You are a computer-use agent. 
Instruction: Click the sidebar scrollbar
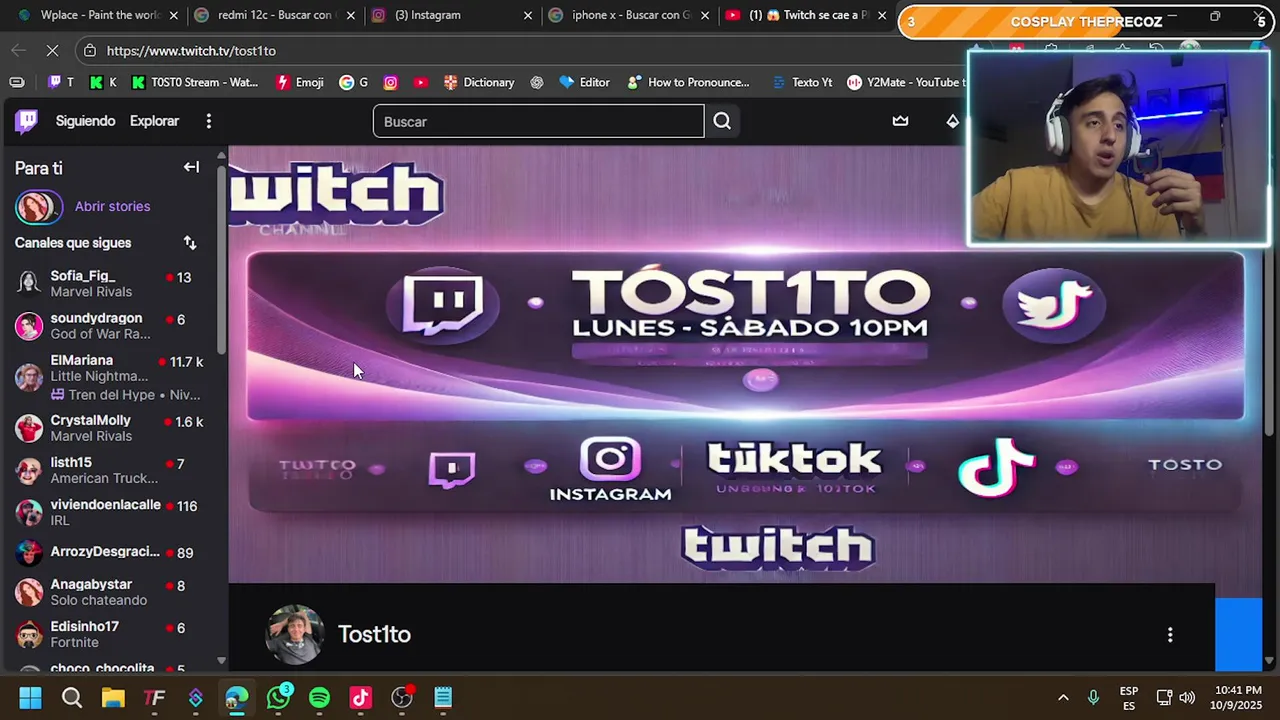coord(222,260)
